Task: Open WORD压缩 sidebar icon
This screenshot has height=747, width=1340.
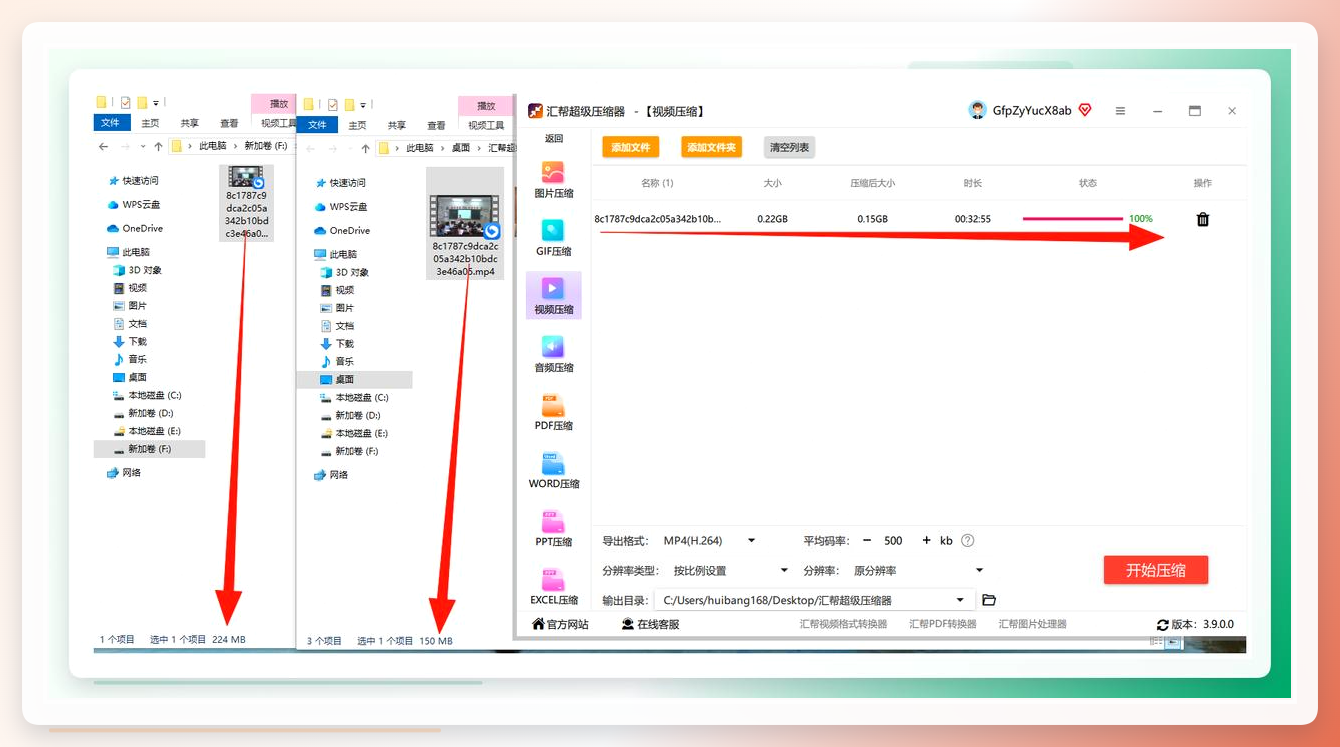Action: click(553, 470)
